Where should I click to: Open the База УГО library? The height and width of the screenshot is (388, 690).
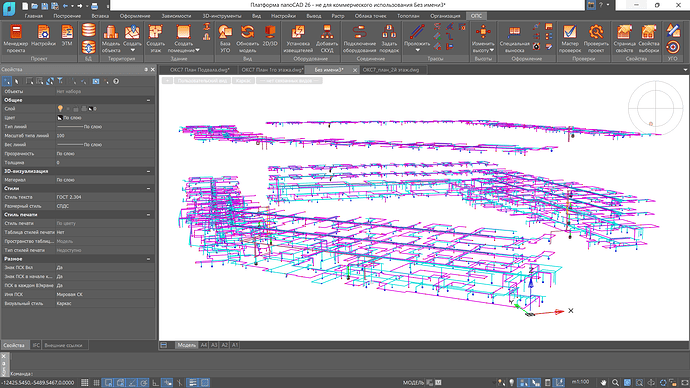pos(225,39)
